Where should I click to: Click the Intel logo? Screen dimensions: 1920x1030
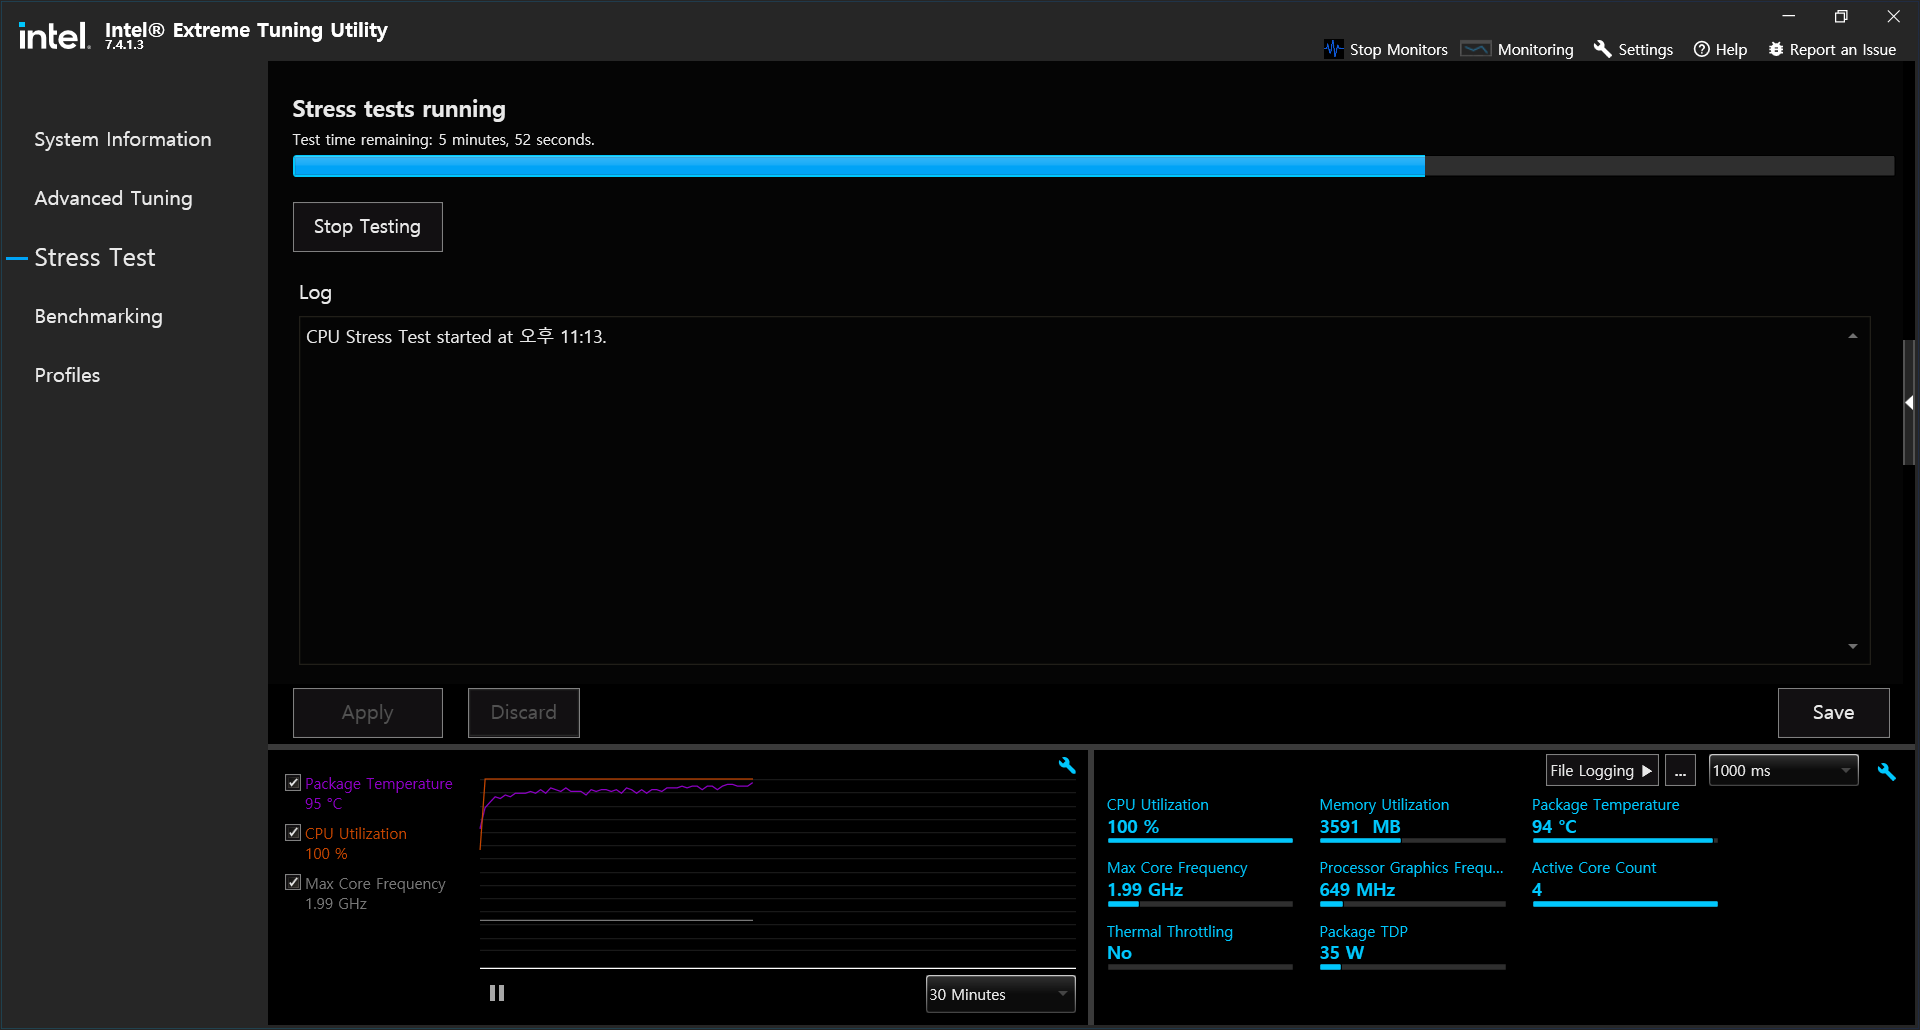pyautogui.click(x=54, y=37)
